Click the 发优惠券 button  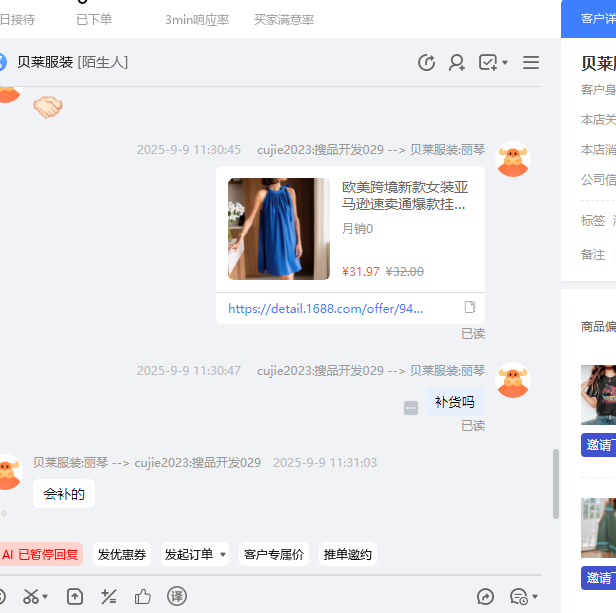click(122, 555)
